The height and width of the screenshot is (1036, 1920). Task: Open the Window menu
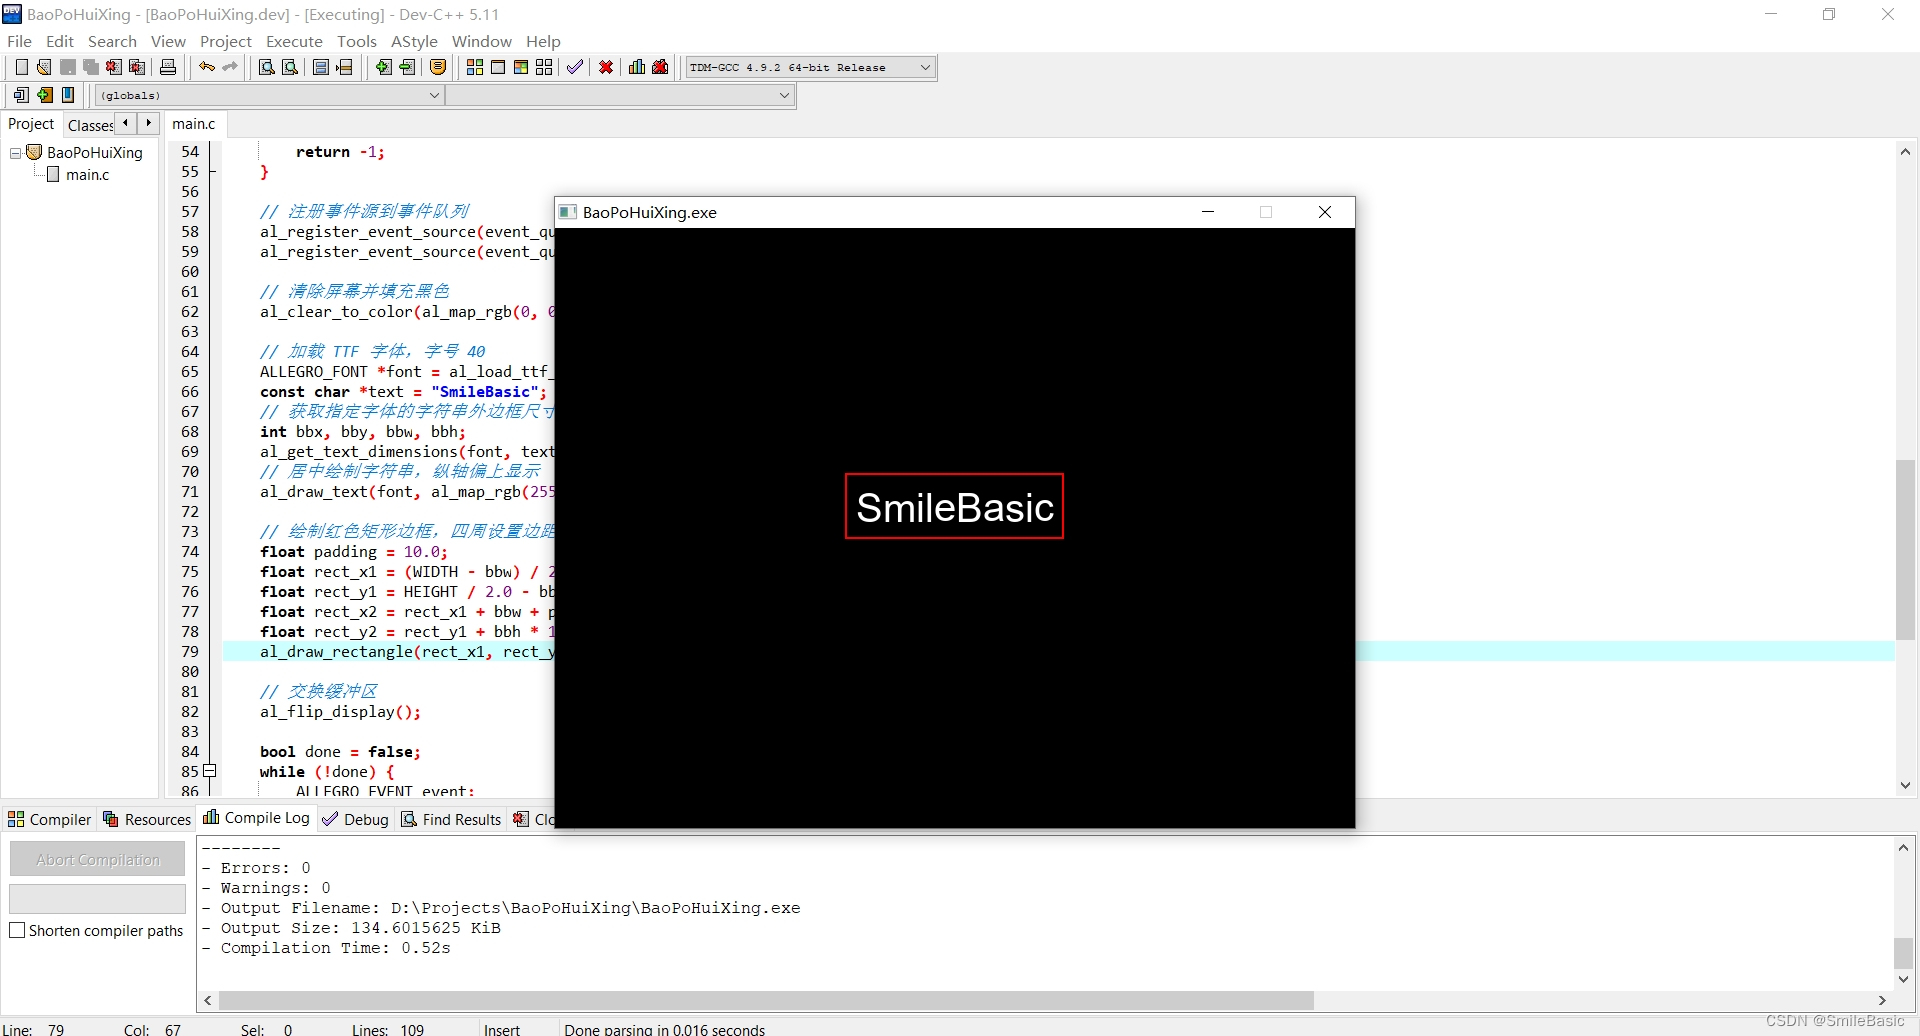482,41
